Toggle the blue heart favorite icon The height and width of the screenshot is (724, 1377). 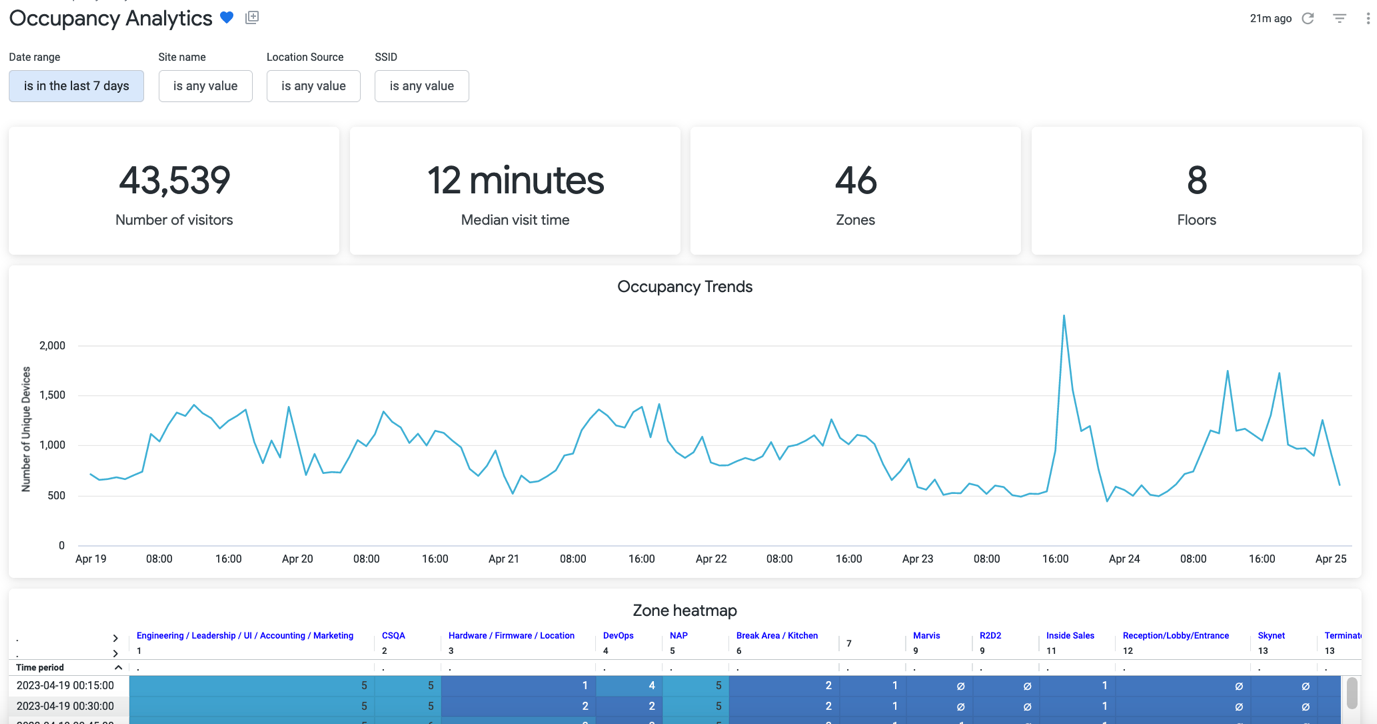[x=227, y=18]
